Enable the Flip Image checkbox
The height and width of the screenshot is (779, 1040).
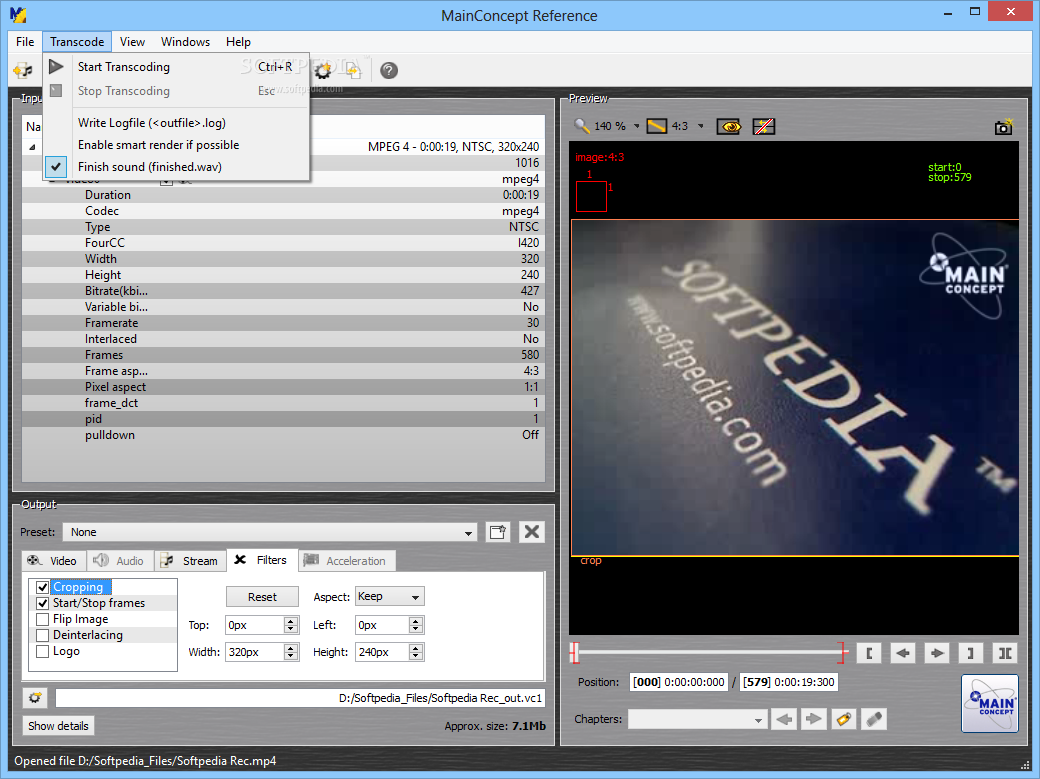point(42,619)
